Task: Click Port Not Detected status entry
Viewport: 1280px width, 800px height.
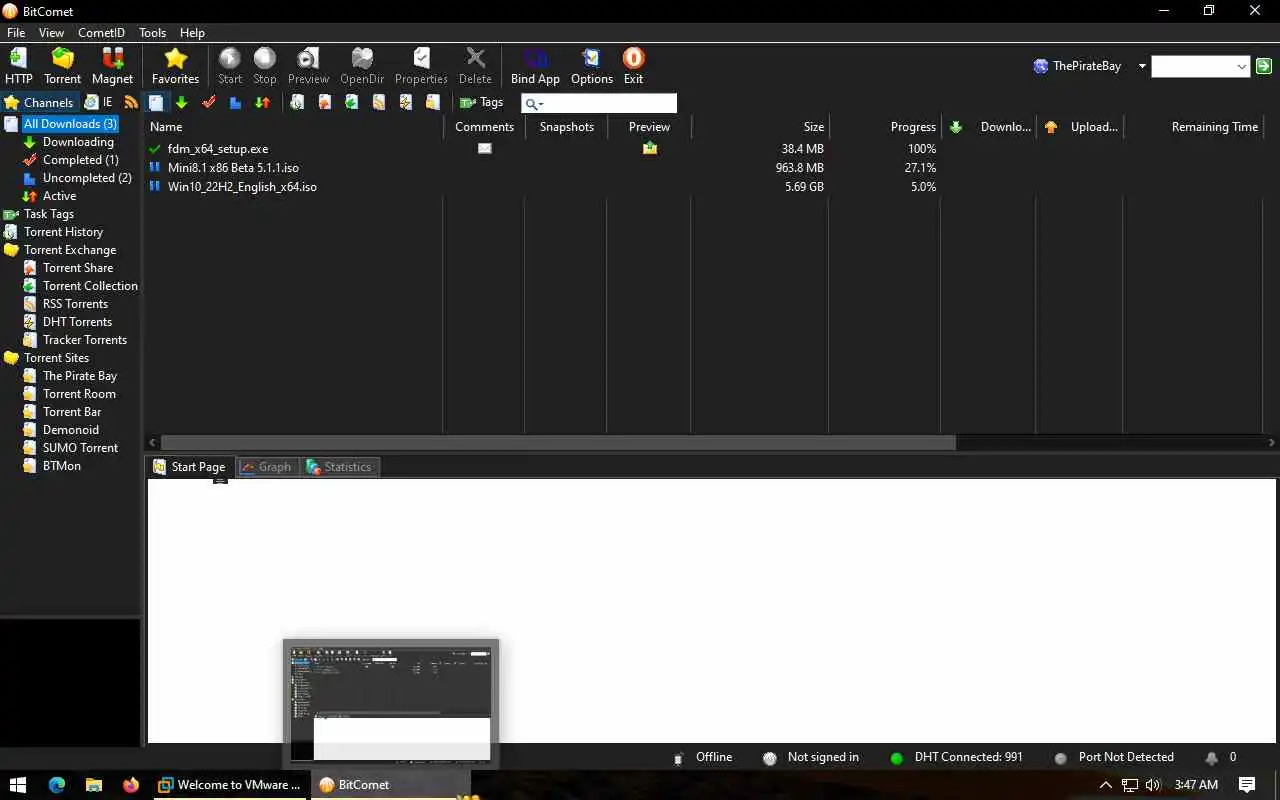Action: (1114, 758)
